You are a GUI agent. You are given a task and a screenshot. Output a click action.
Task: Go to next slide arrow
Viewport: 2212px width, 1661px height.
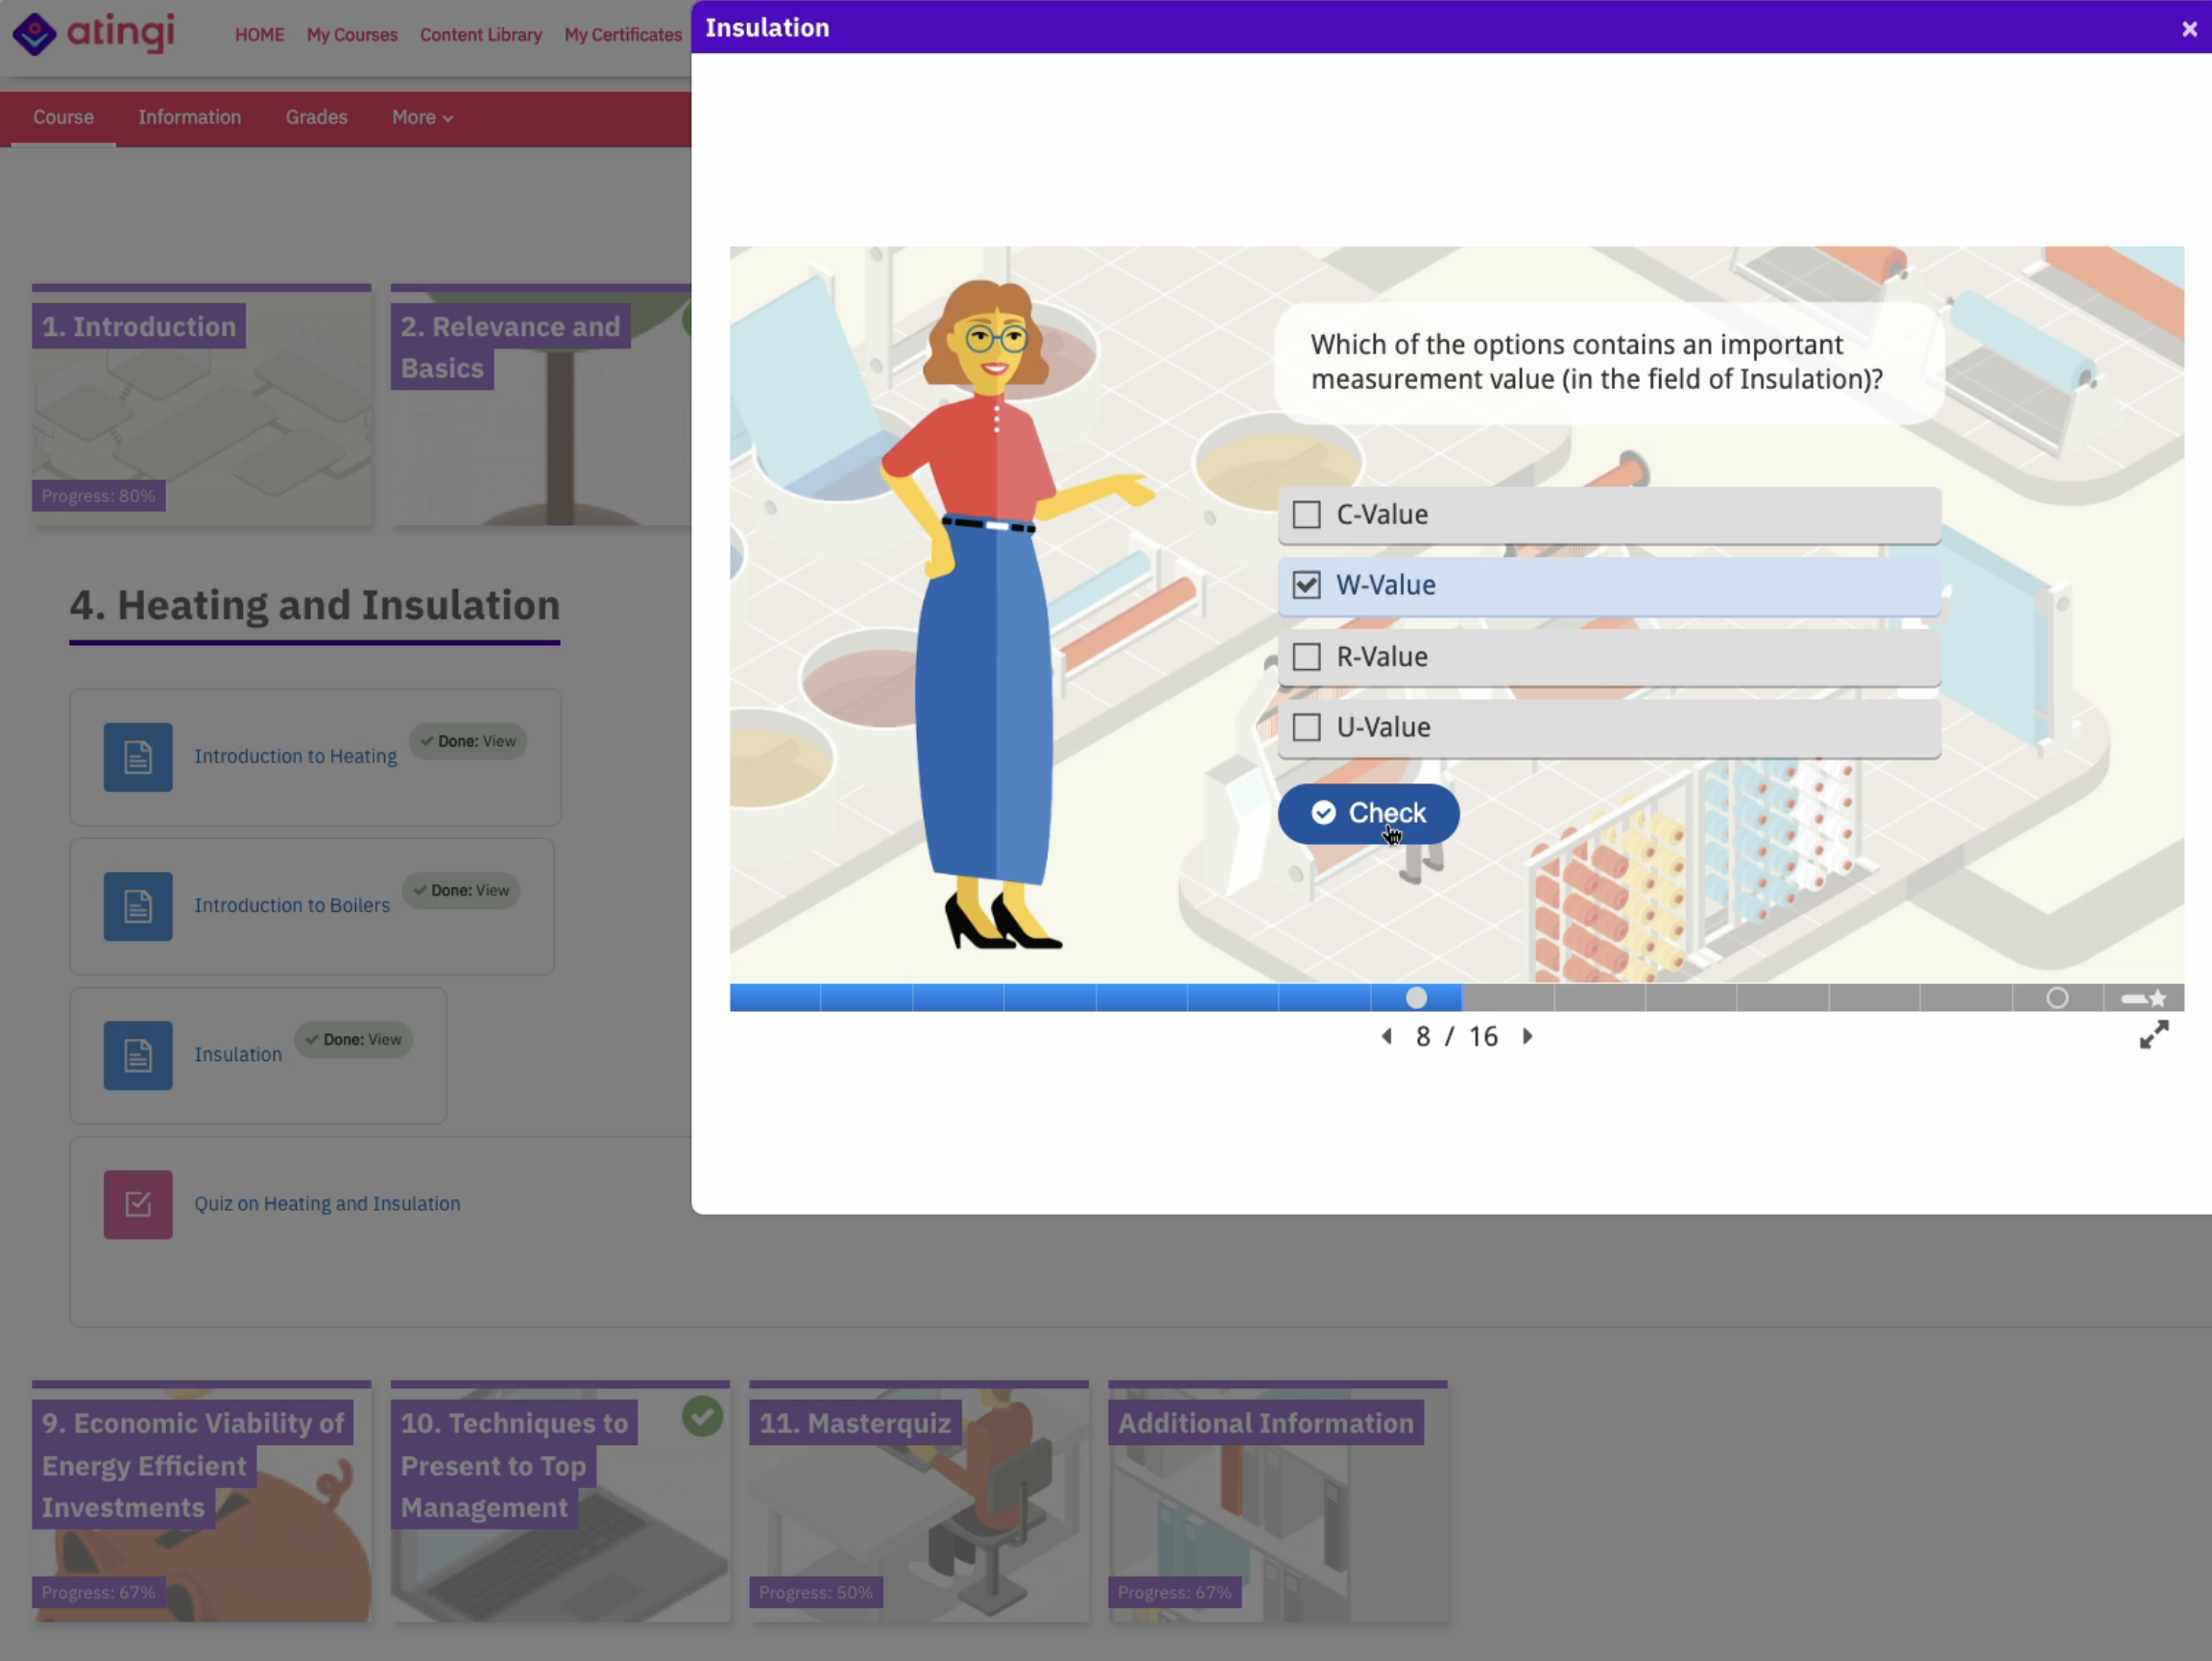pyautogui.click(x=1527, y=1036)
